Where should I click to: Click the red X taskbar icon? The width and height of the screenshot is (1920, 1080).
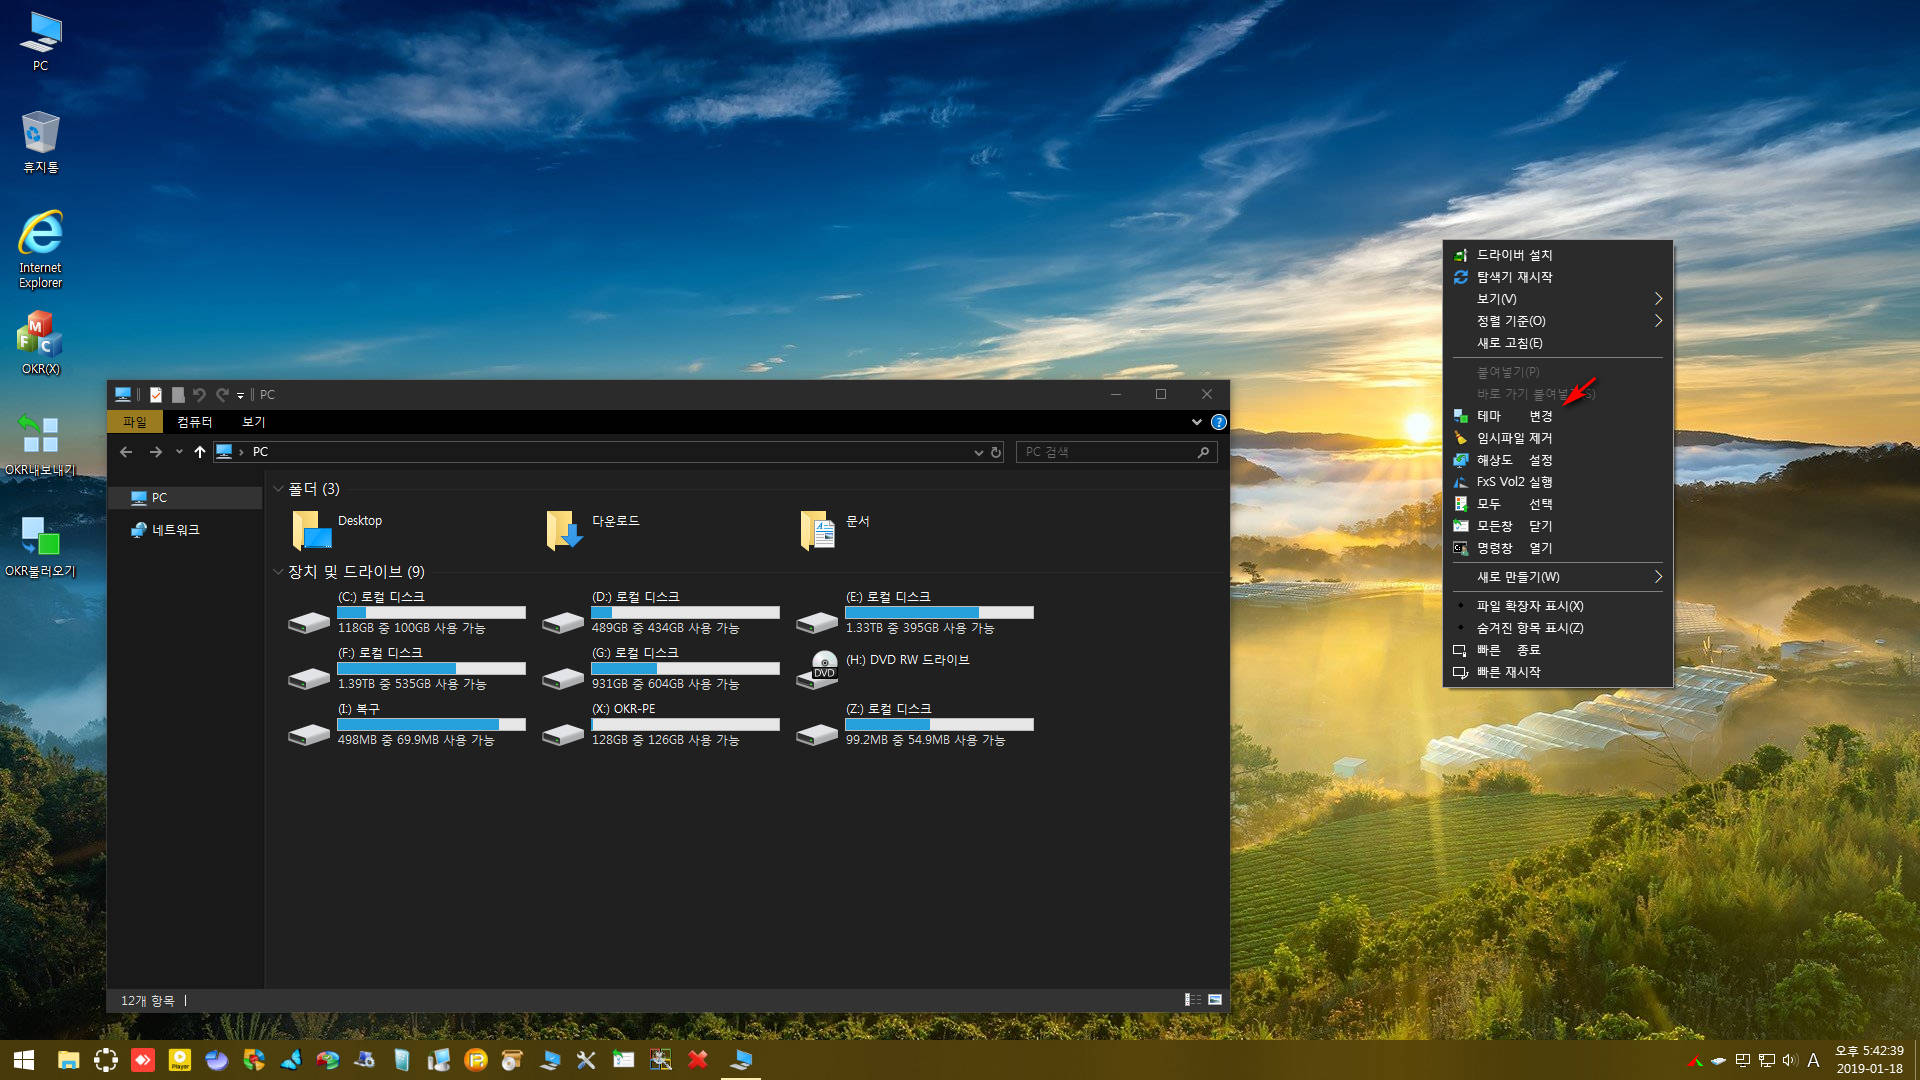698,1060
